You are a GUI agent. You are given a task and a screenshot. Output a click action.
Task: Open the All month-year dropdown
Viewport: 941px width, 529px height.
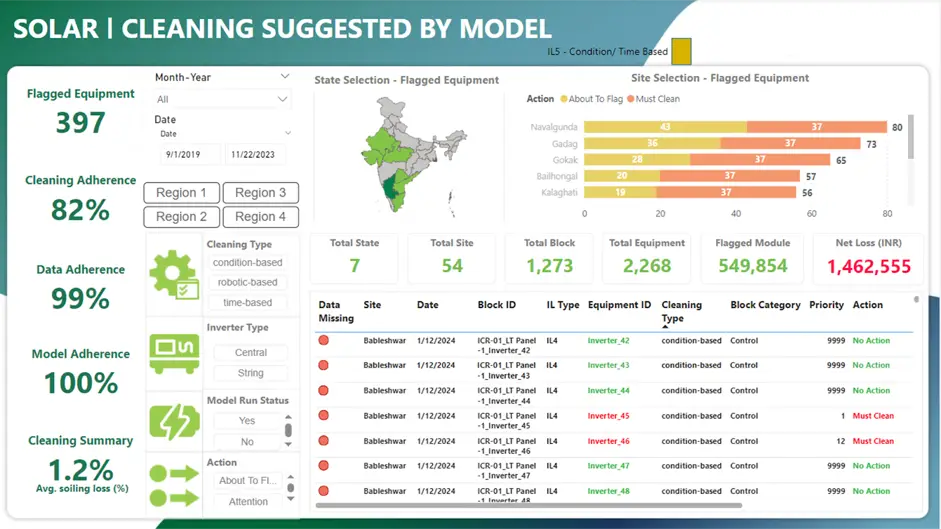(222, 99)
